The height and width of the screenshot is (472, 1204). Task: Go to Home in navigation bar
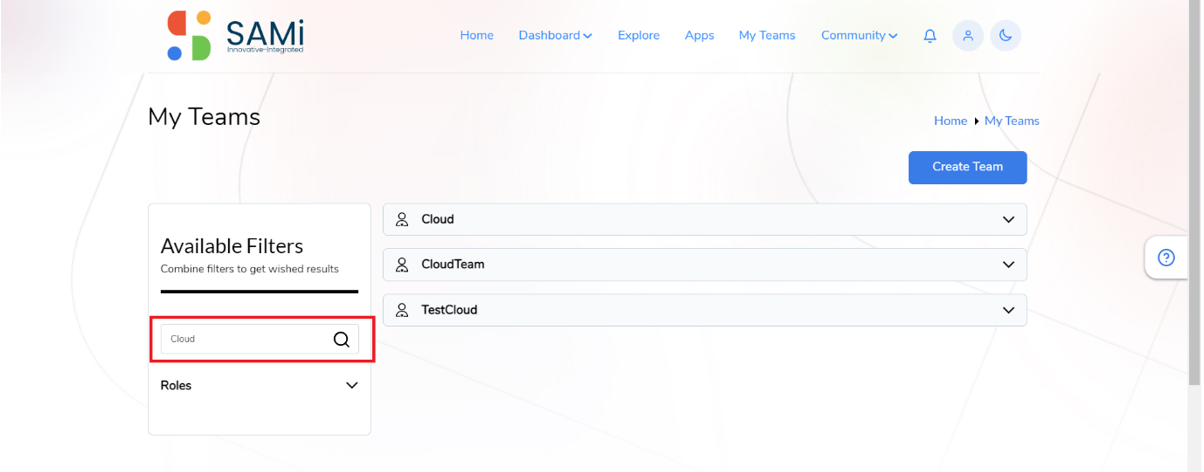[477, 35]
